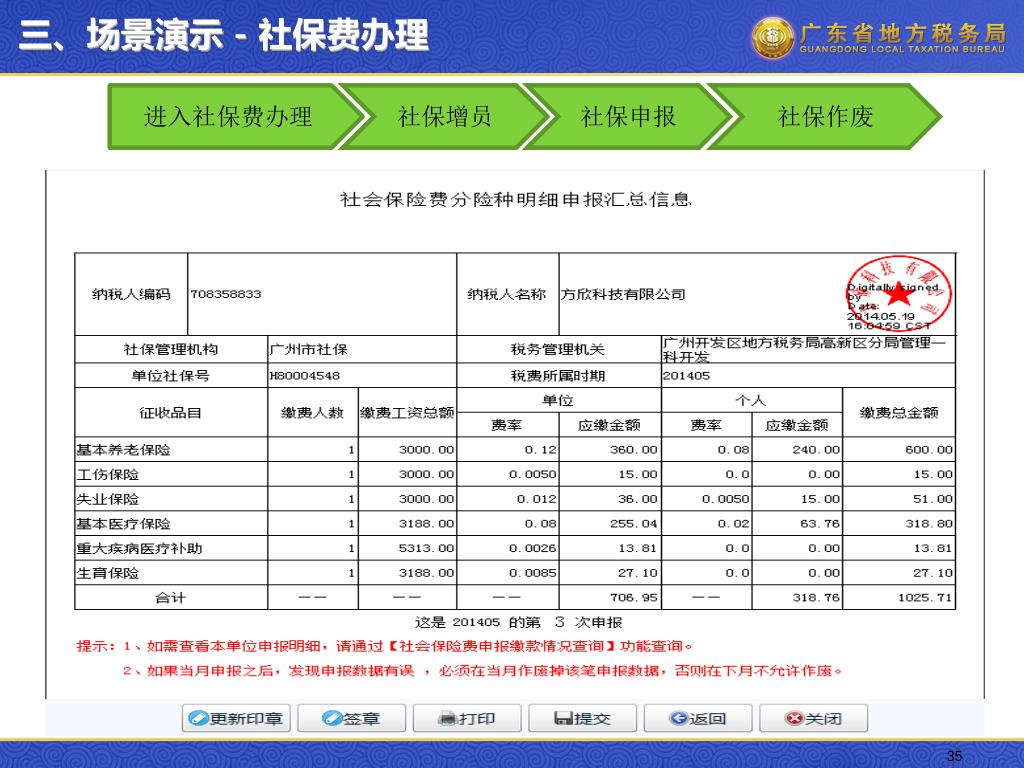Viewport: 1024px width, 768px height.
Task: Click the printer icon on 打印
Action: click(x=447, y=718)
